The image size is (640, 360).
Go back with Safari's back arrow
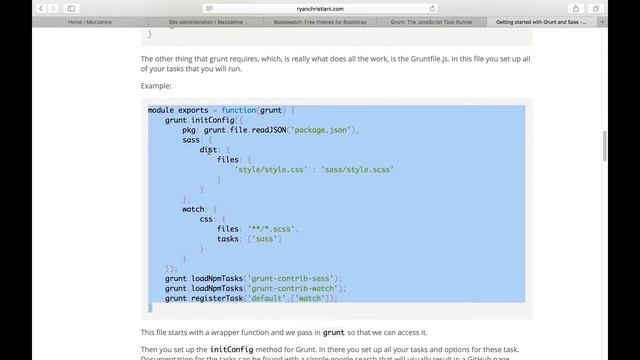(41, 9)
